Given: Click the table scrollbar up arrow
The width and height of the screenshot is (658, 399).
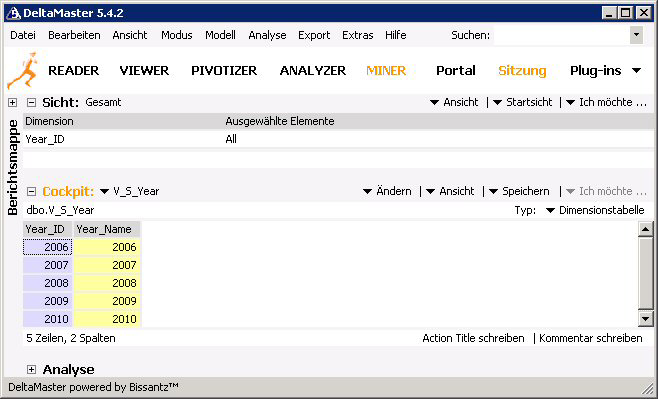Looking at the screenshot, I should 645,229.
